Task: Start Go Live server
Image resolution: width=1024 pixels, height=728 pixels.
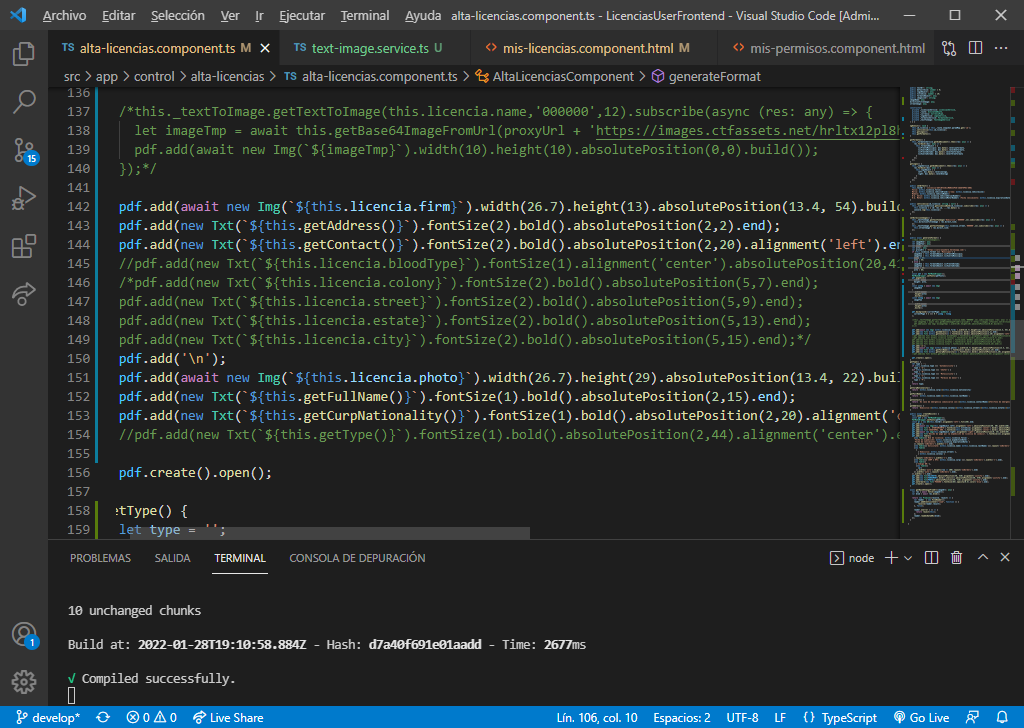Action: 921,718
